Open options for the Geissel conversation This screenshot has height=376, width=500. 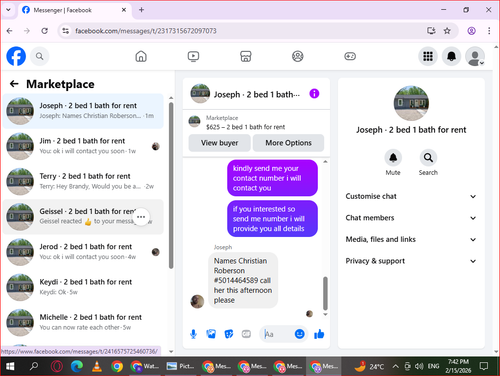(141, 217)
